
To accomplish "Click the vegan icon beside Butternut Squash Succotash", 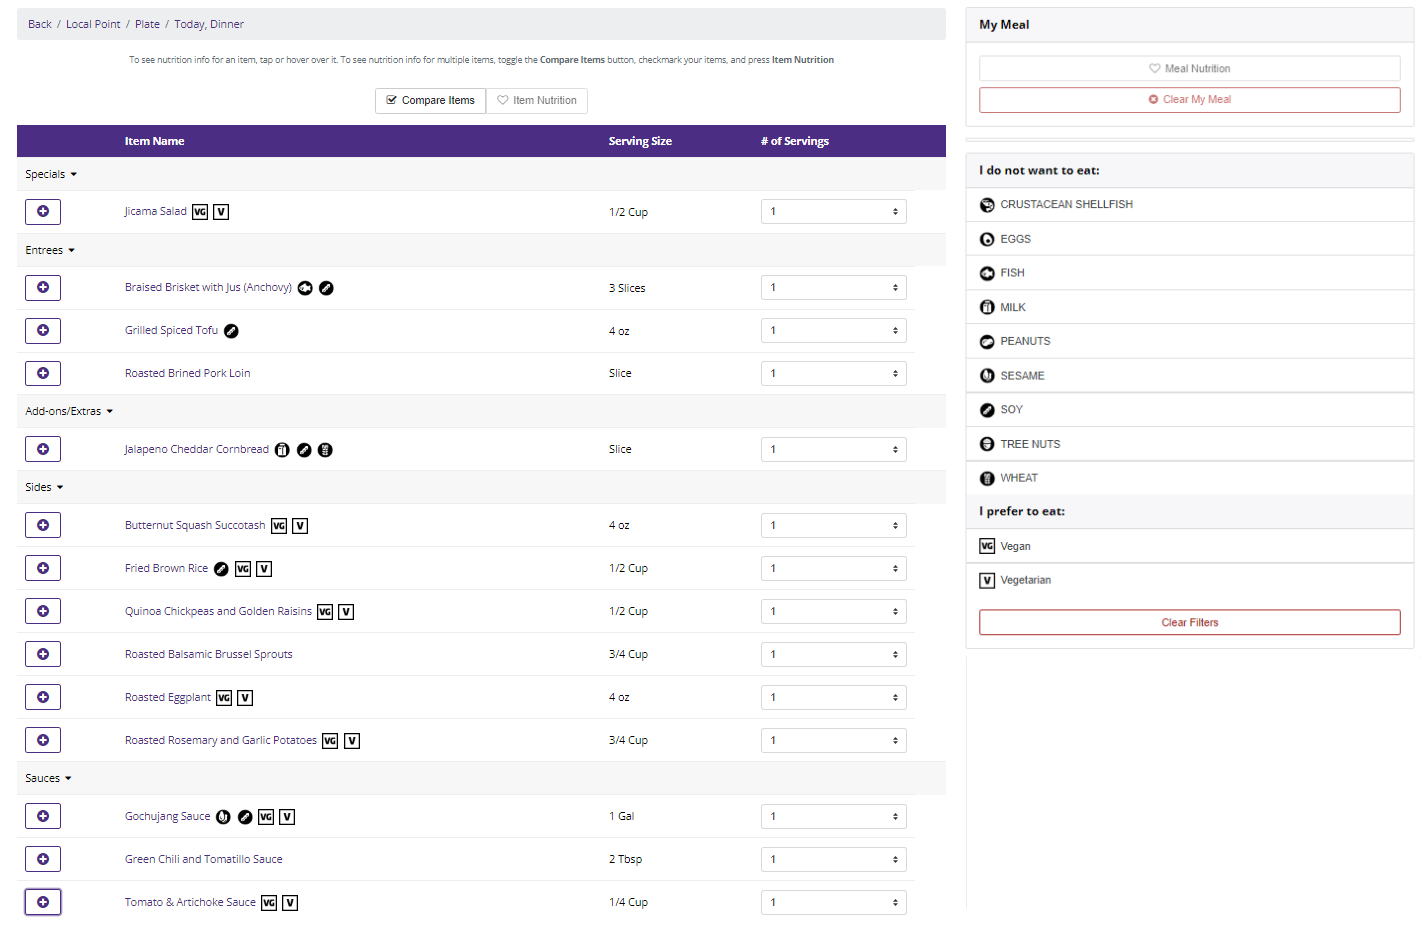I will (x=279, y=526).
